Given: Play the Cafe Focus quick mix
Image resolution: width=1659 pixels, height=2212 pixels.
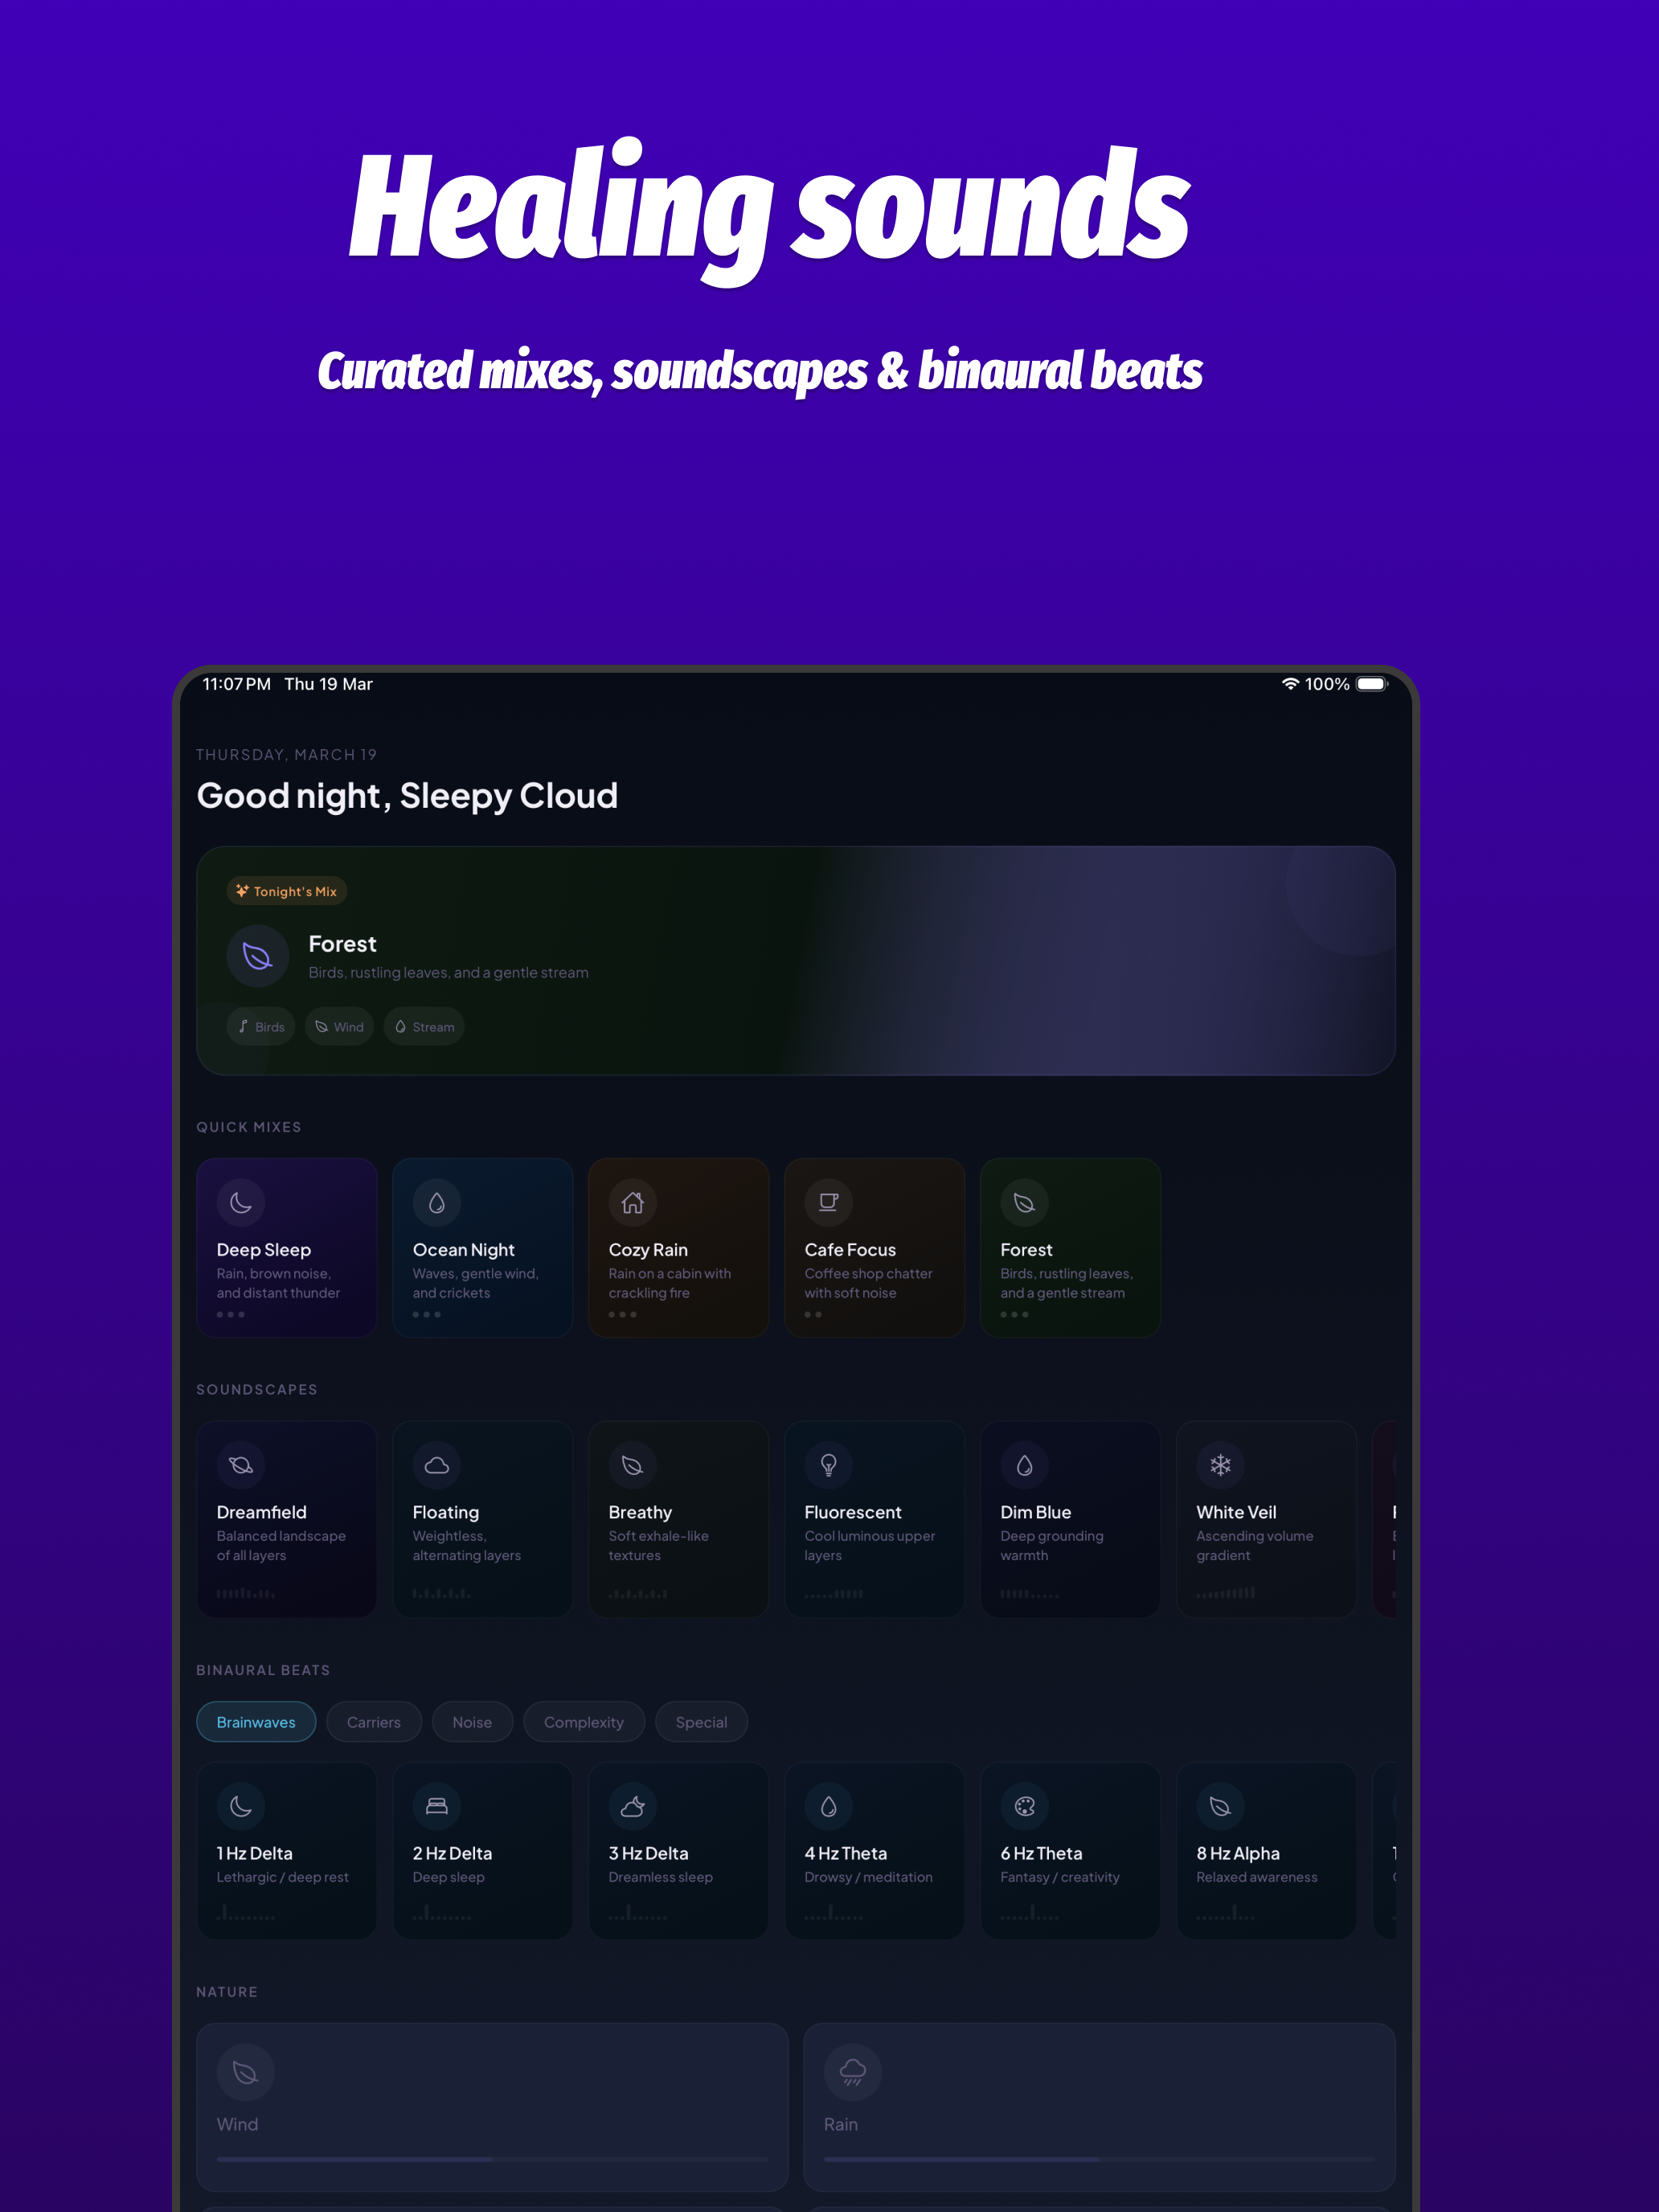Looking at the screenshot, I should click(x=875, y=1248).
